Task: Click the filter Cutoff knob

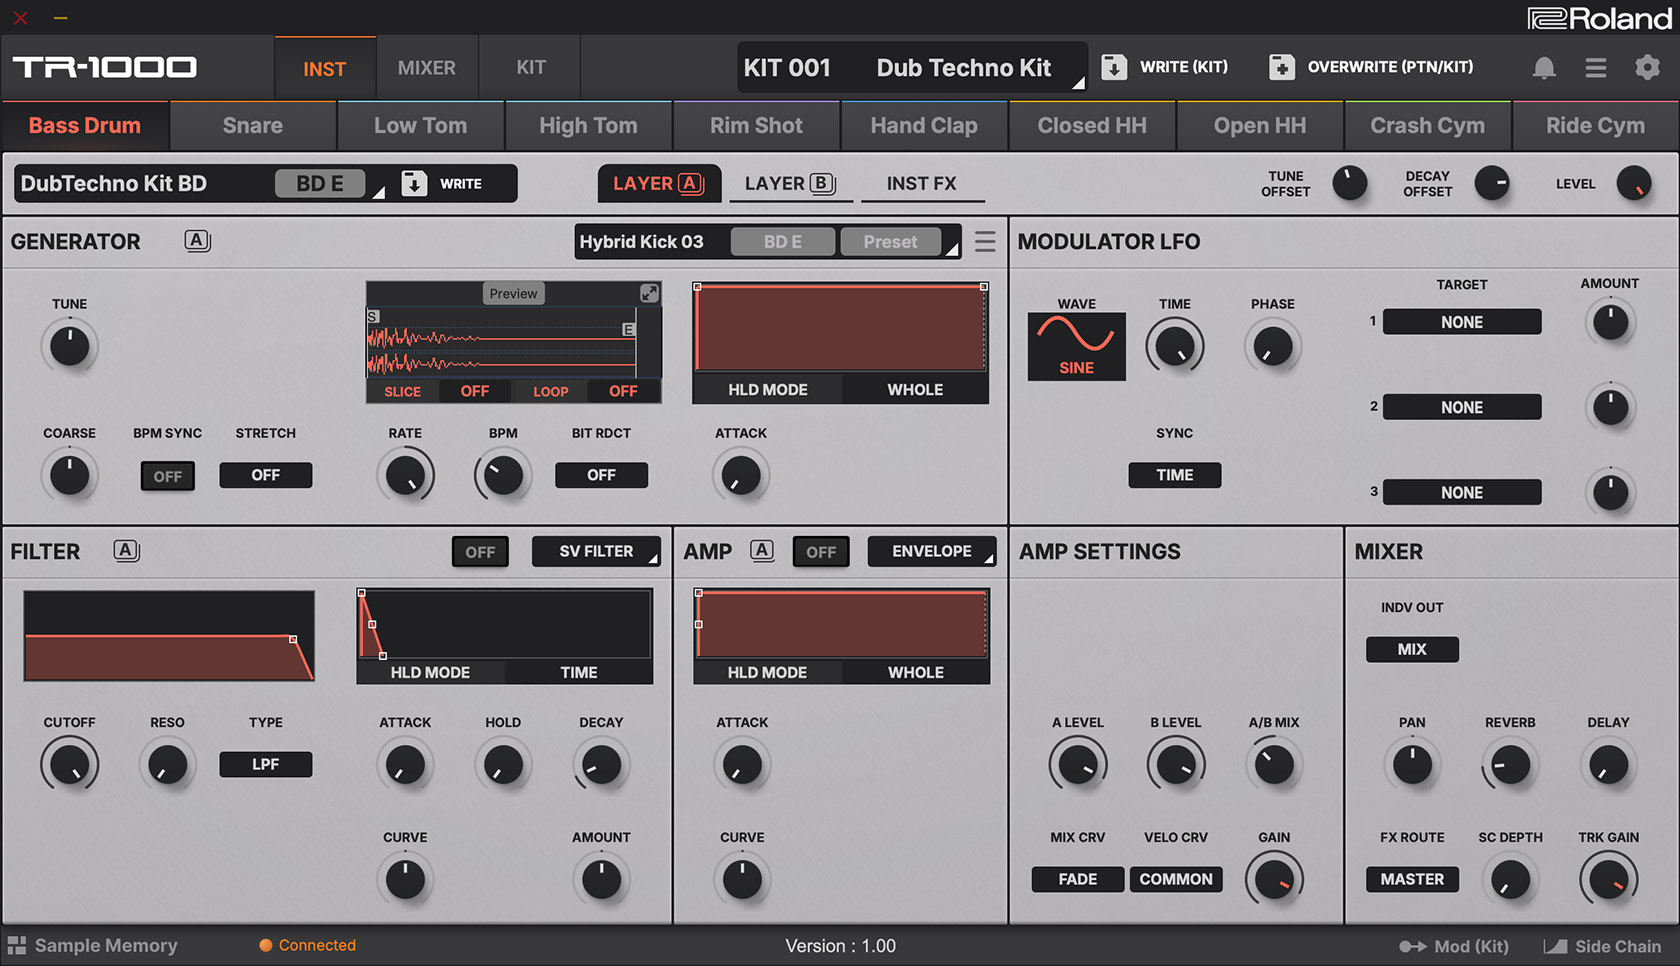Action: click(x=69, y=765)
